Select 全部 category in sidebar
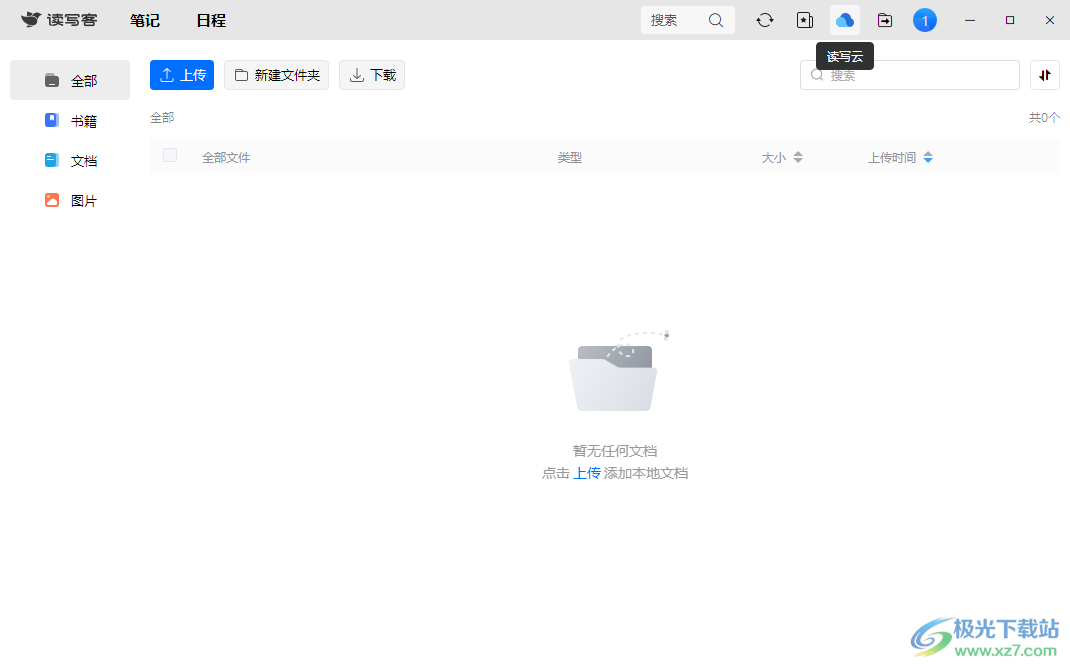 [x=70, y=81]
